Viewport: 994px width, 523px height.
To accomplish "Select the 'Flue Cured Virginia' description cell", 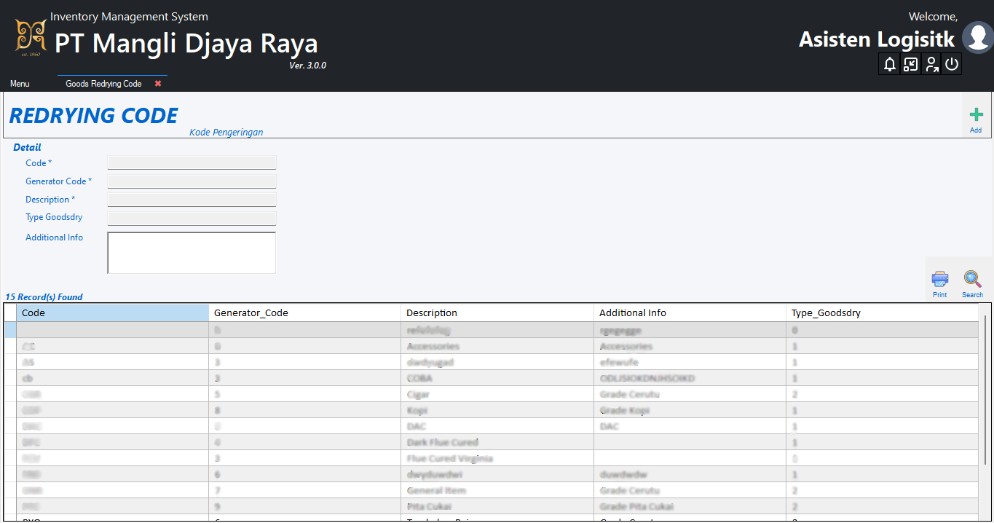I will point(496,458).
